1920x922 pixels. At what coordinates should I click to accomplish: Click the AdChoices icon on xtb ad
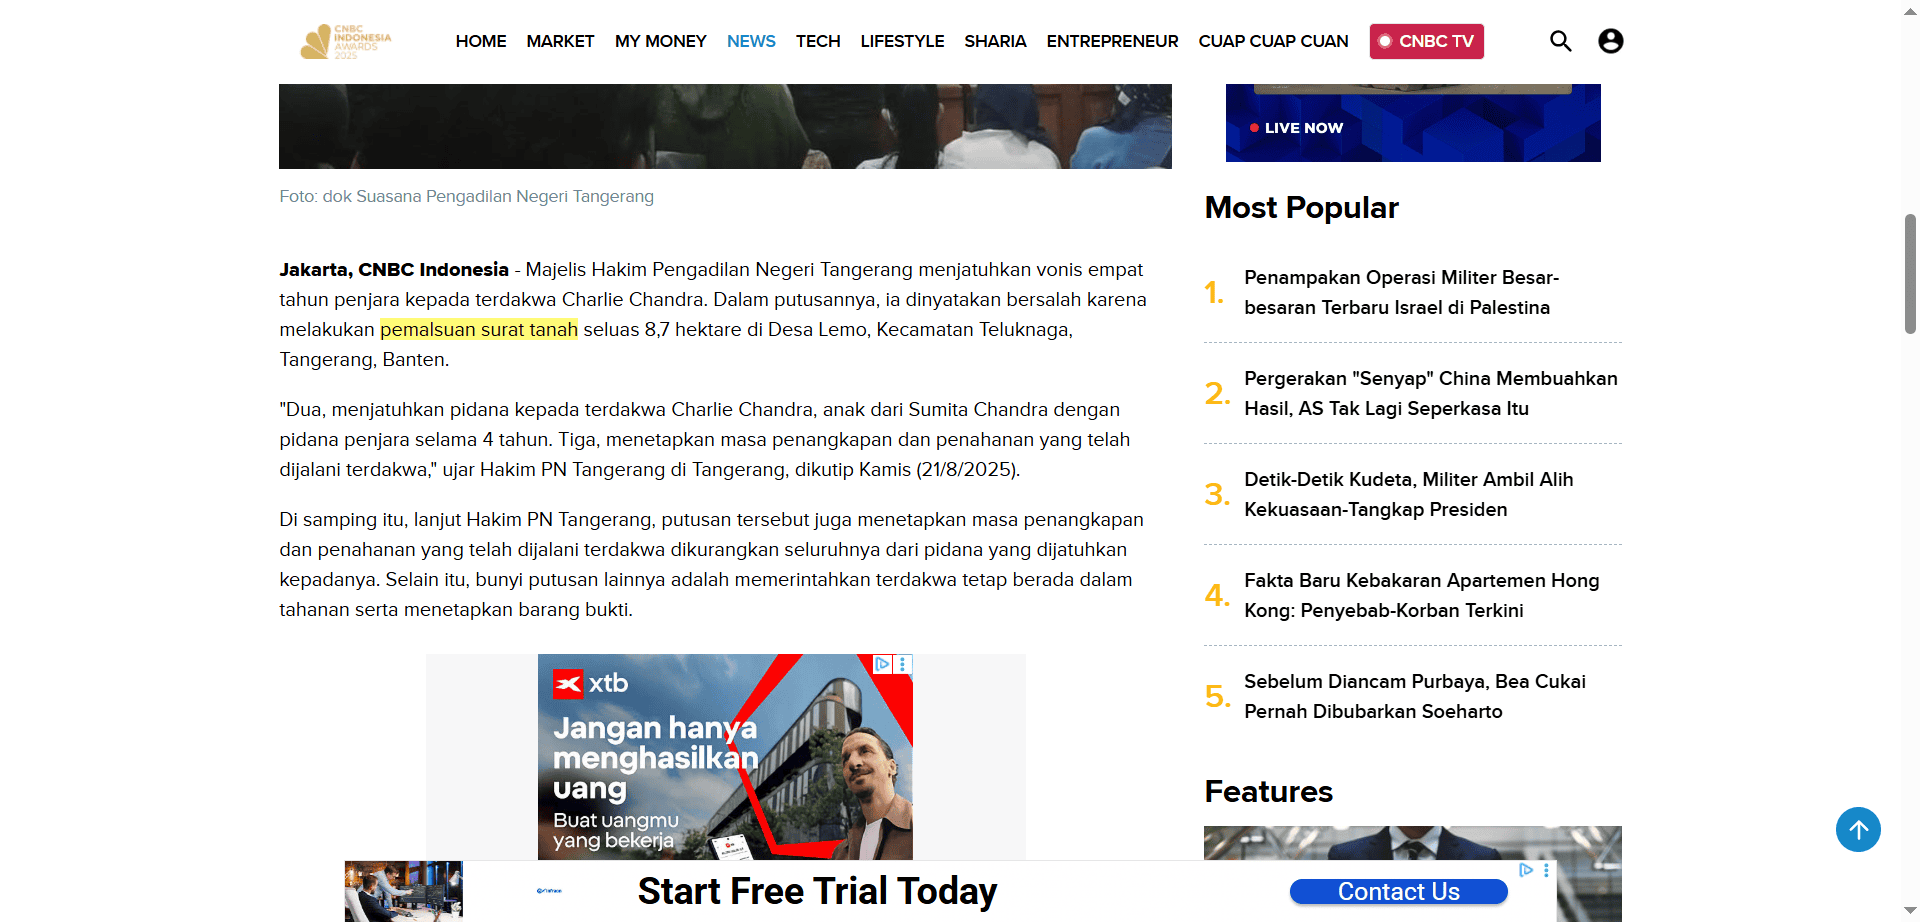(882, 664)
